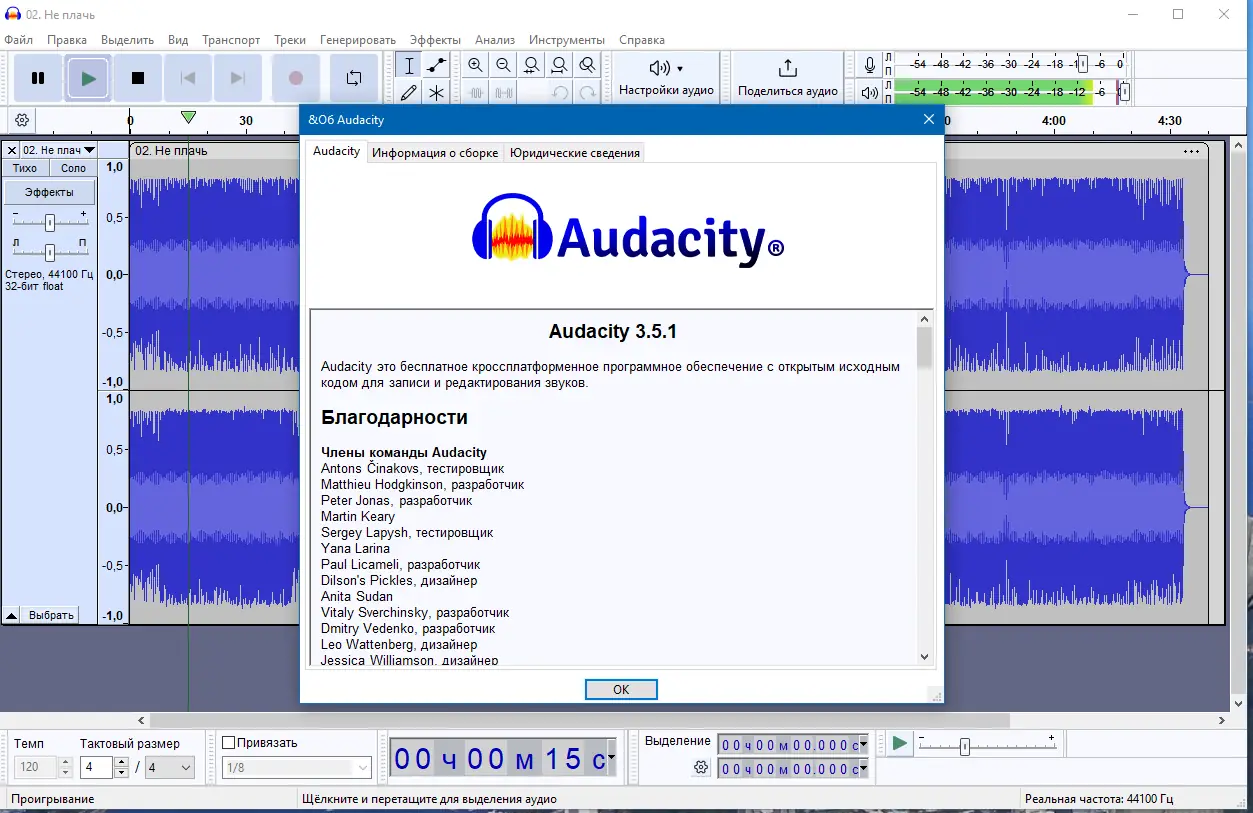Adjust the playback level slider on meter
The width and height of the screenshot is (1253, 813).
[x=1124, y=92]
